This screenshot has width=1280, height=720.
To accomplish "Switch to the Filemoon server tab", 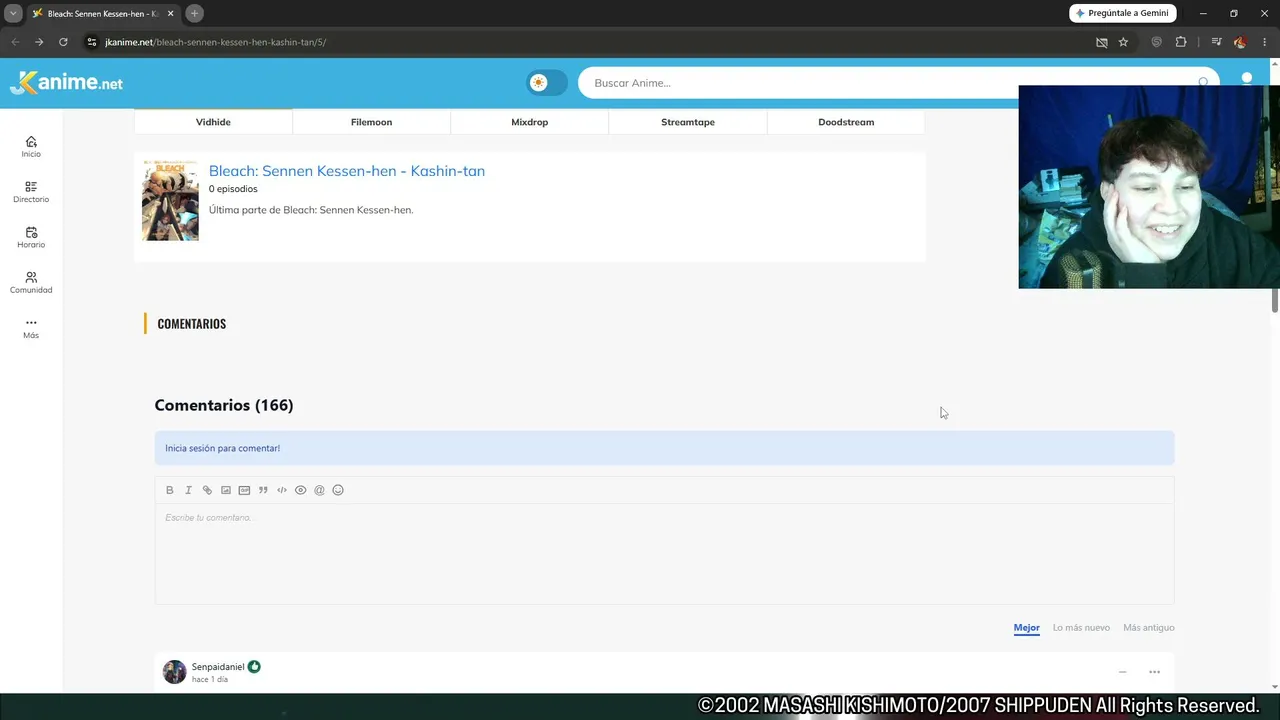I will tap(371, 122).
